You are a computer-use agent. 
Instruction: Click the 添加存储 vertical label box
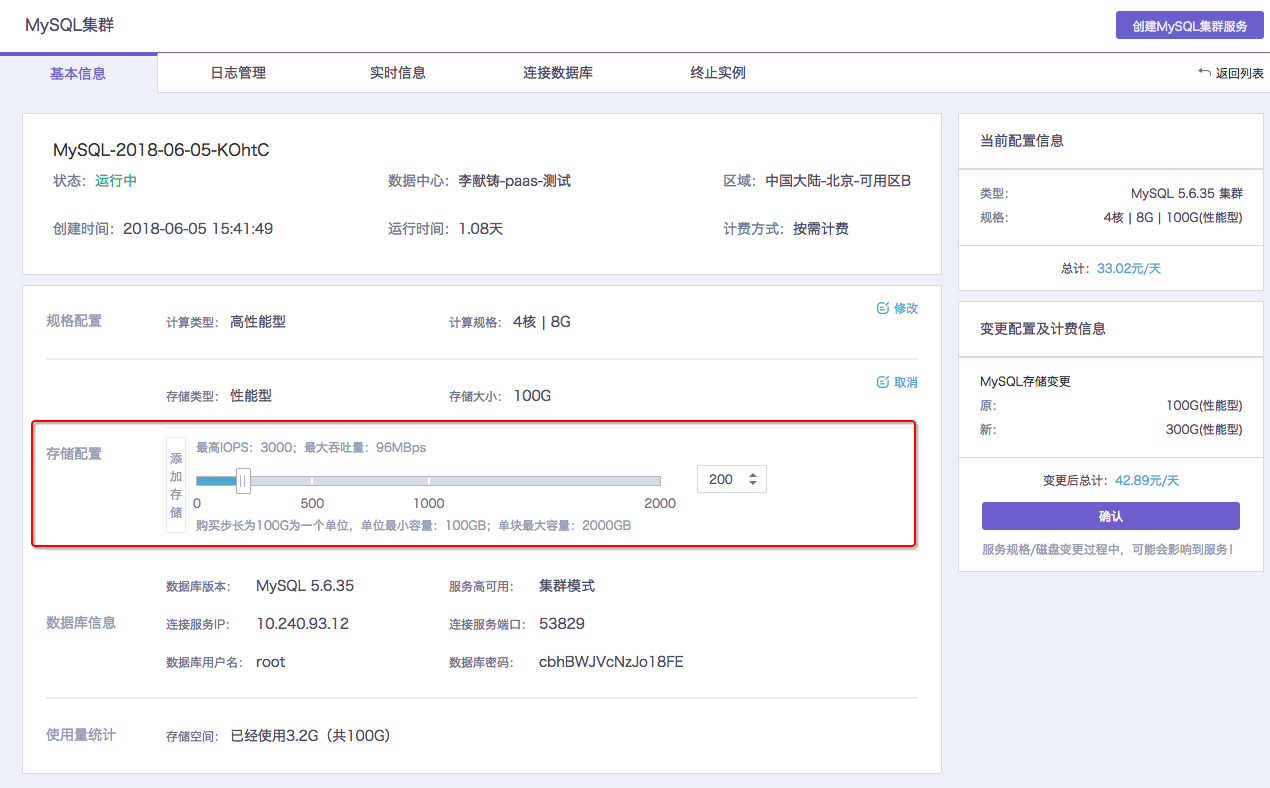pyautogui.click(x=176, y=485)
